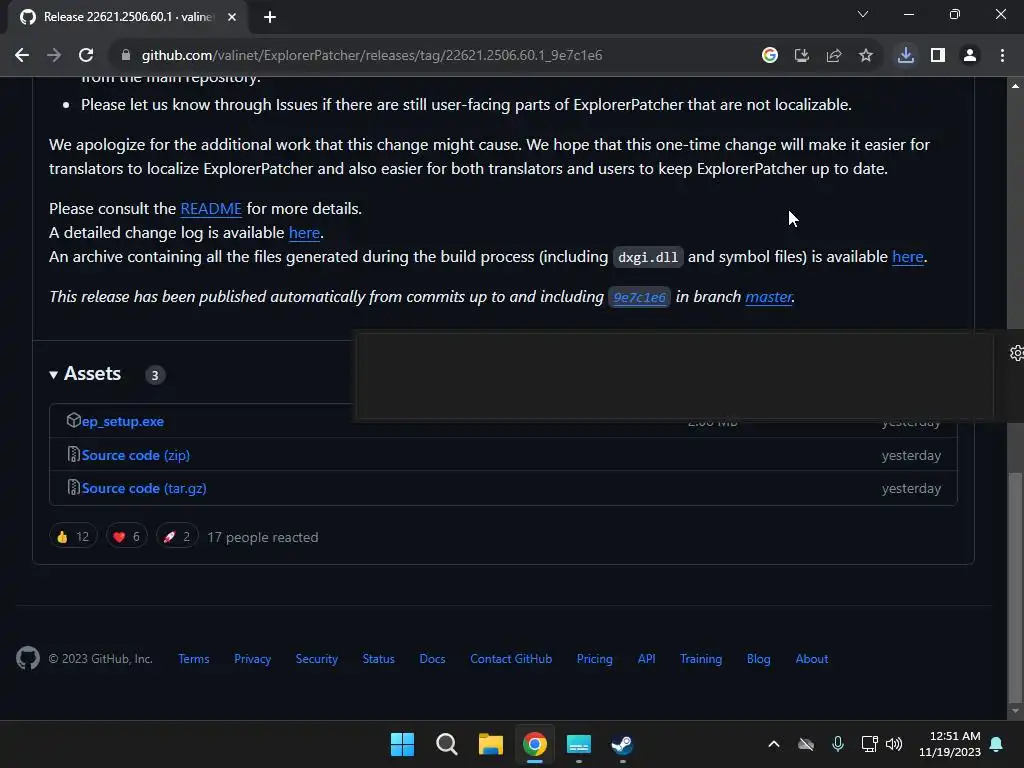
Task: Open the build archive here link
Action: [908, 257]
